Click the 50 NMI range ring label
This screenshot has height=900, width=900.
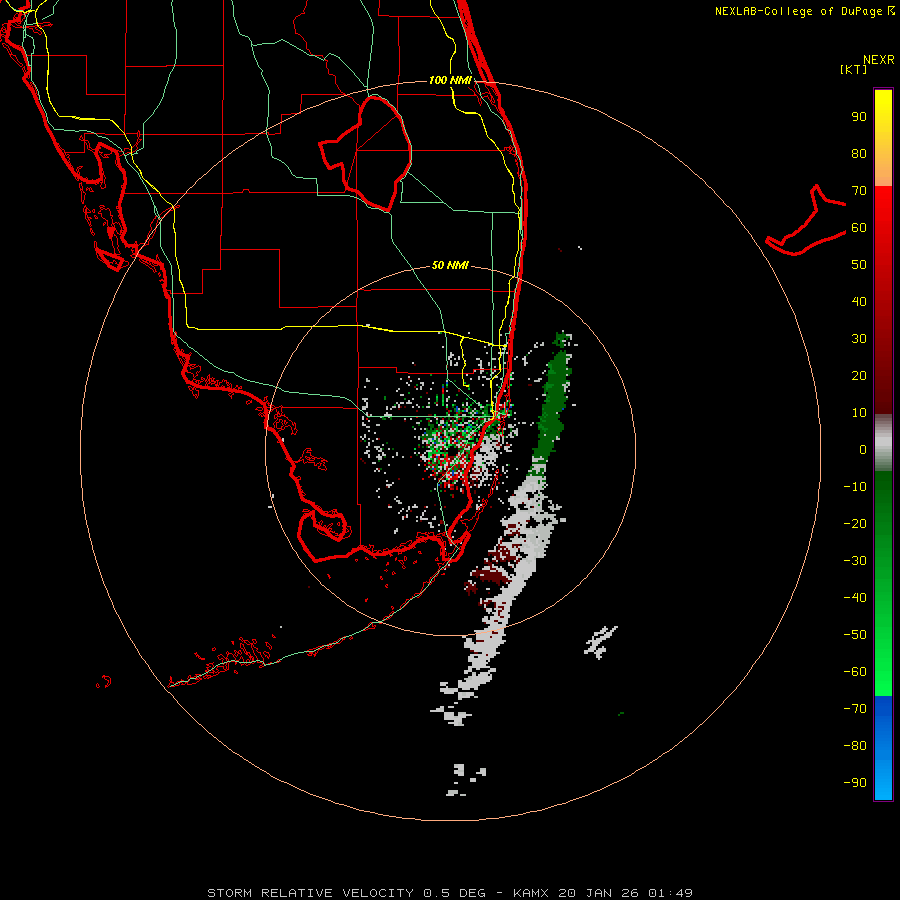point(450,265)
